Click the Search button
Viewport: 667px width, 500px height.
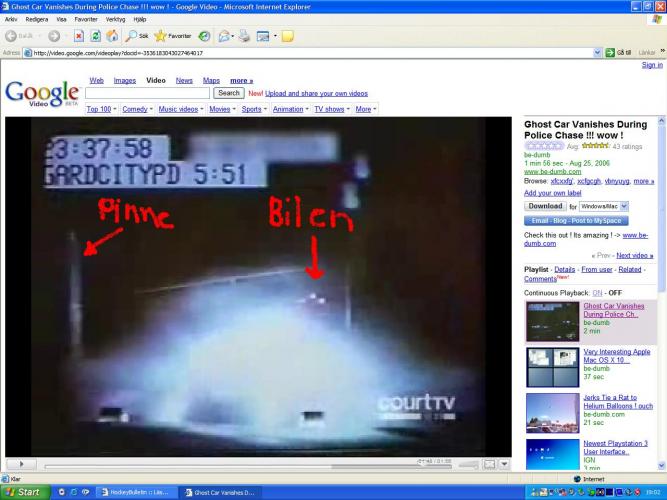coord(229,93)
